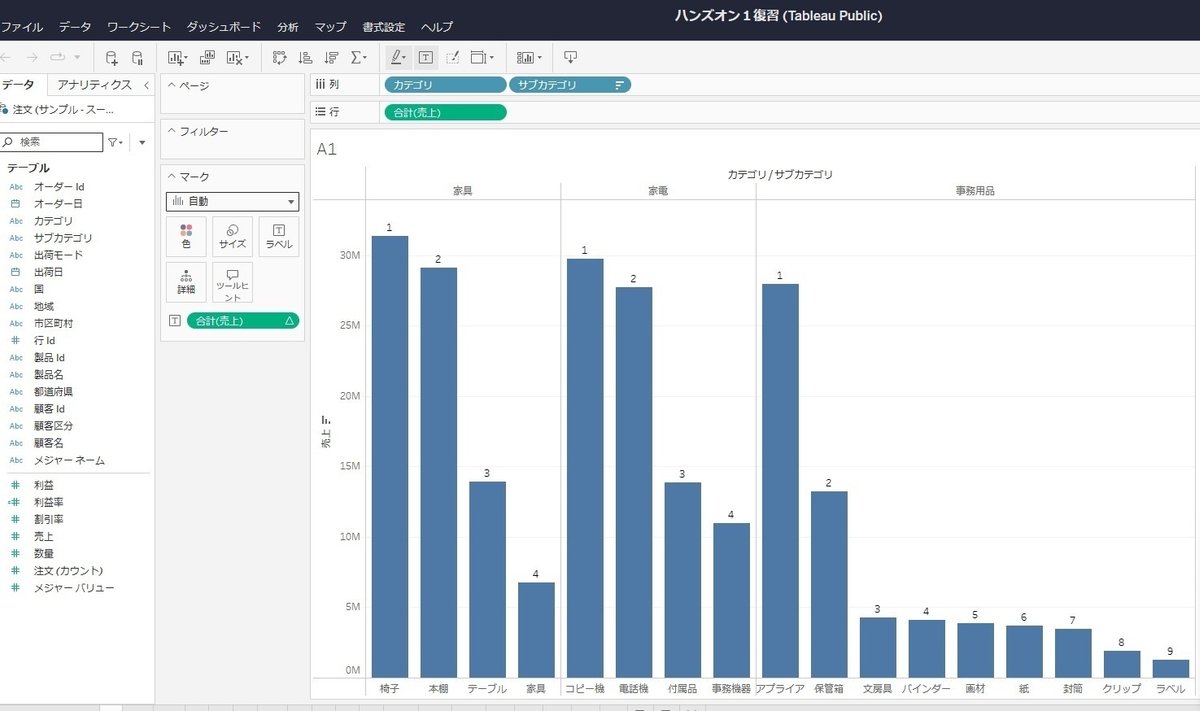Click the green 合計(売上) pill on the rows shelf
The width and height of the screenshot is (1200, 711).
coord(444,113)
